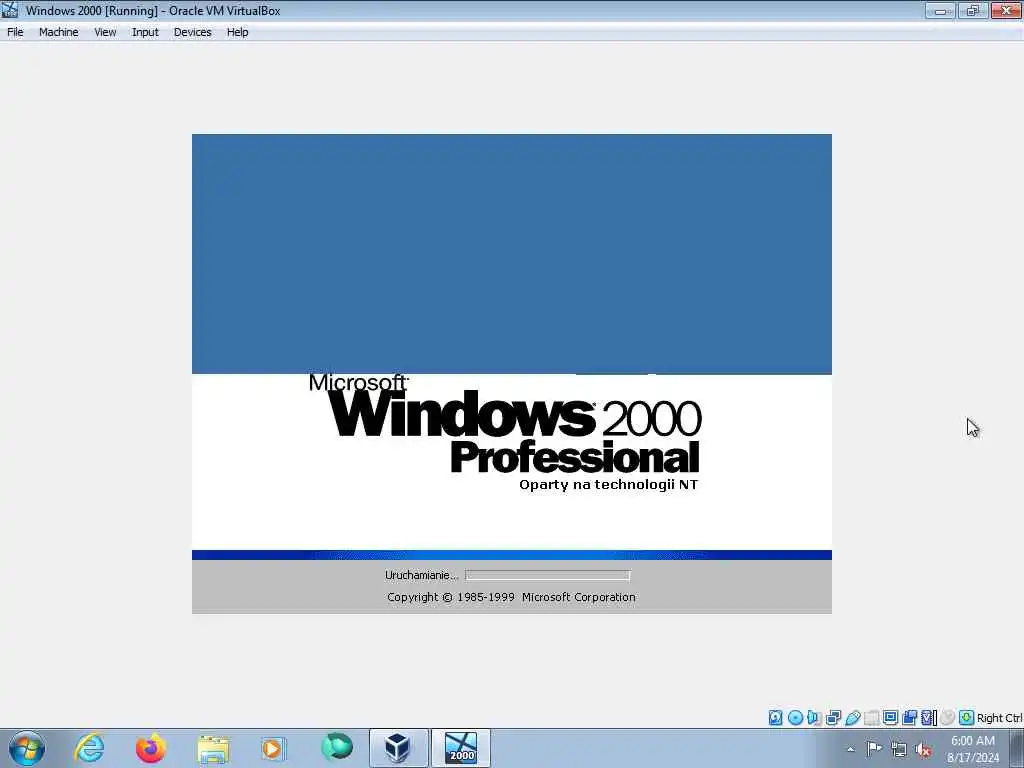Switch to VirtualBox Manager taskbar button
This screenshot has height=768, width=1024.
tap(398, 748)
